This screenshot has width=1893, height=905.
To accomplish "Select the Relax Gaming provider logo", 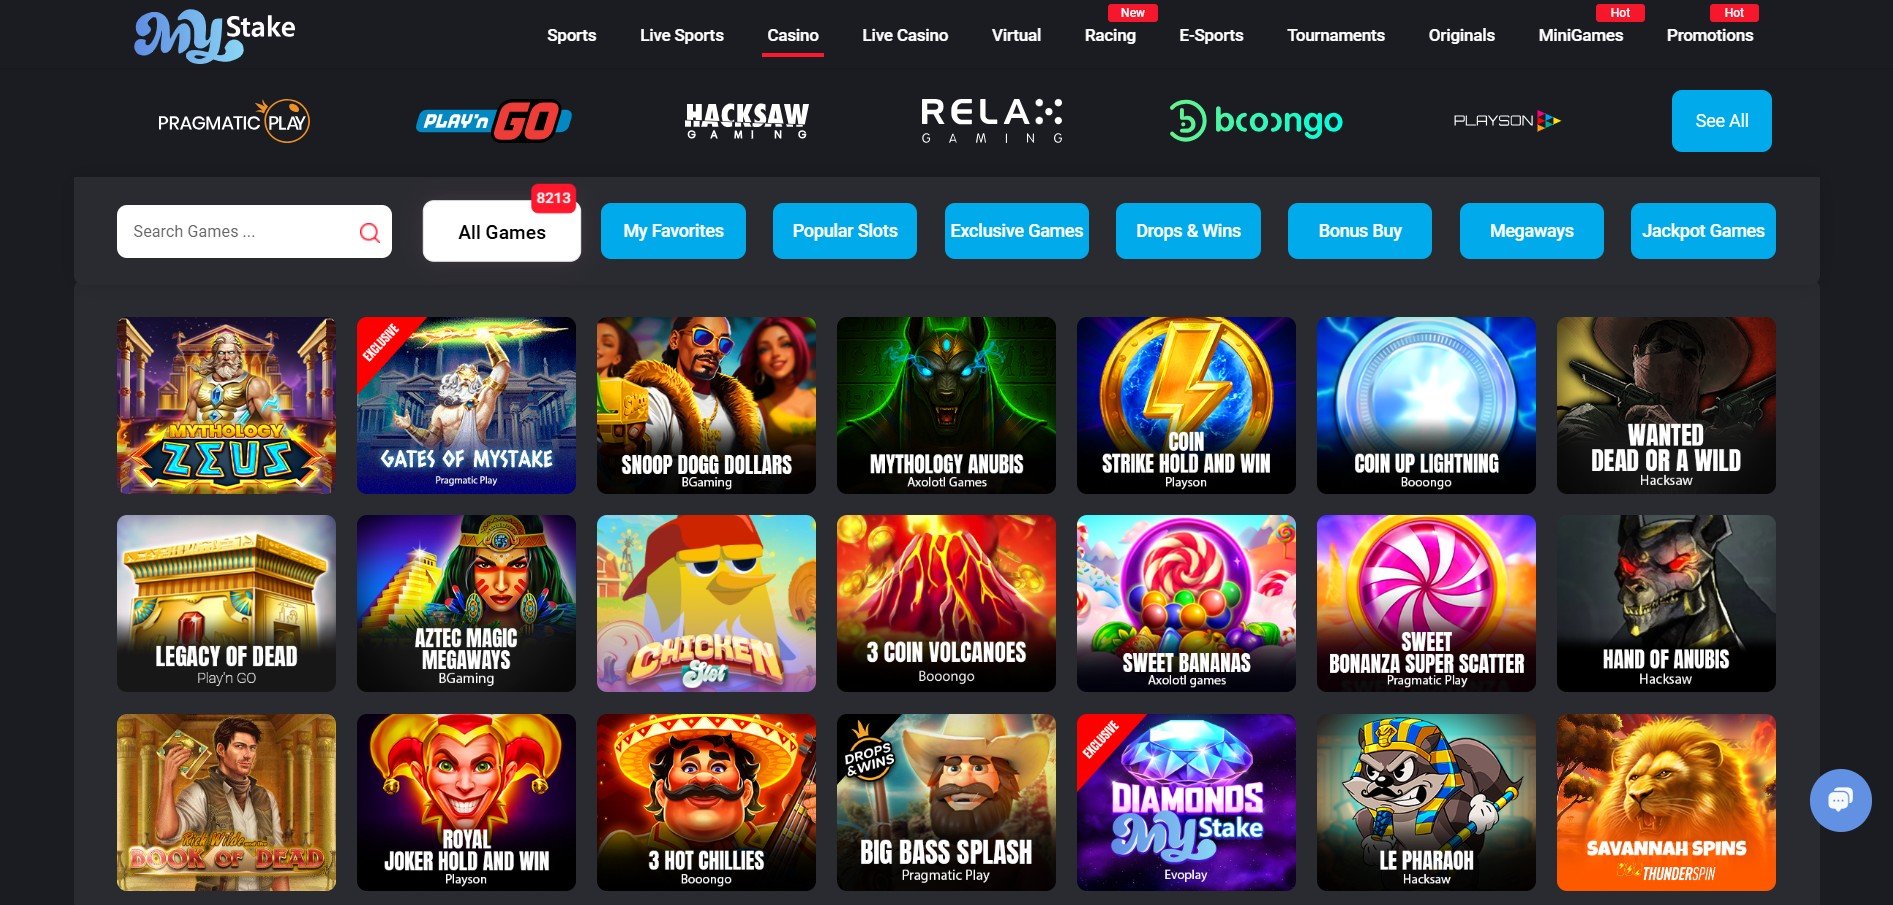I will pyautogui.click(x=992, y=121).
